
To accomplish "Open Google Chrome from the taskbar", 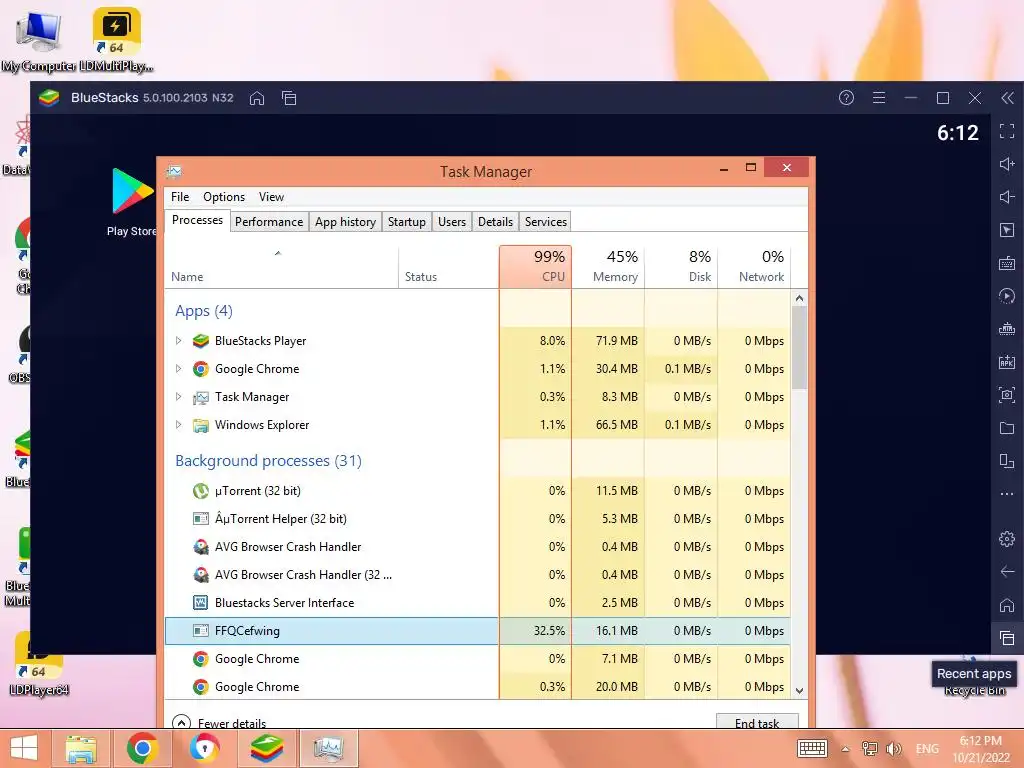I will (x=142, y=748).
